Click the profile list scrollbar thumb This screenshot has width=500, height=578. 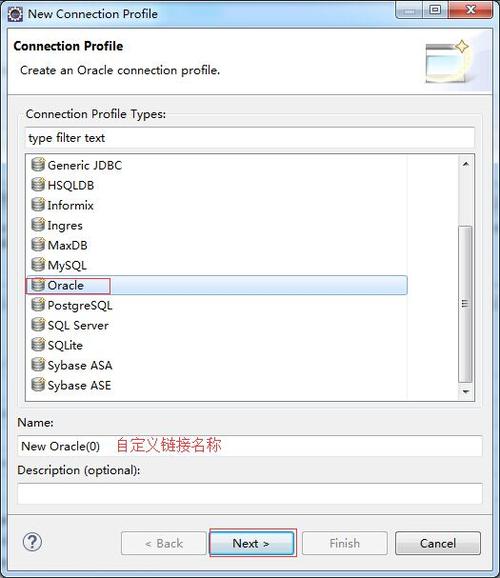[465, 304]
